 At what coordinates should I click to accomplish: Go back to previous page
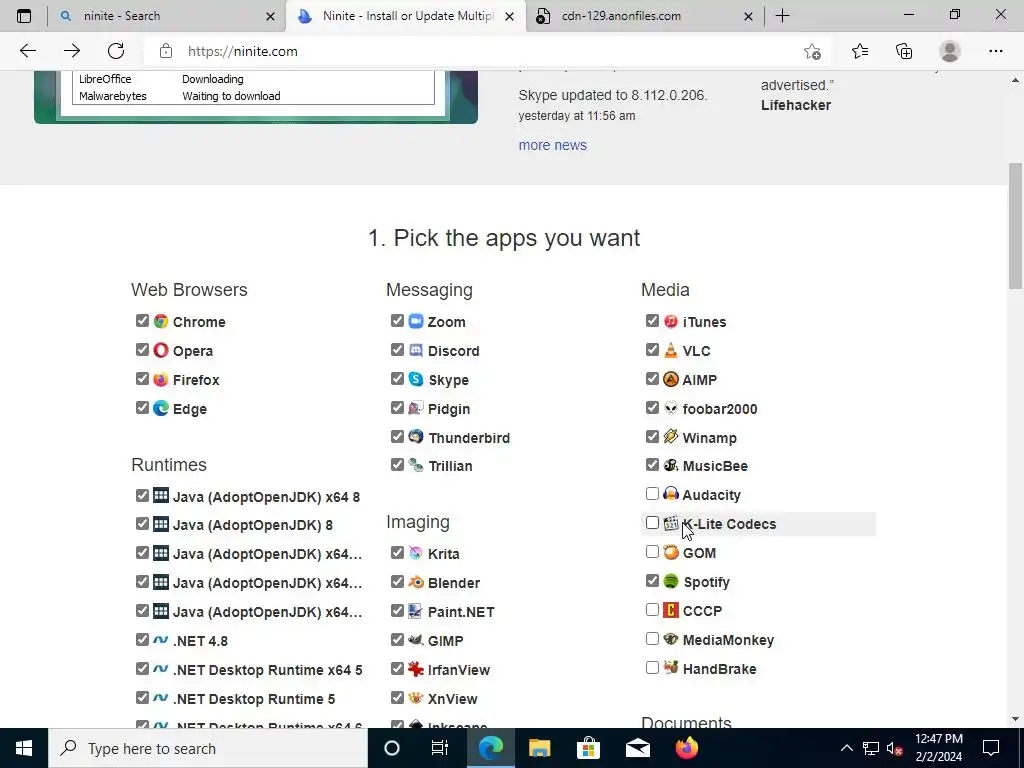[x=28, y=51]
